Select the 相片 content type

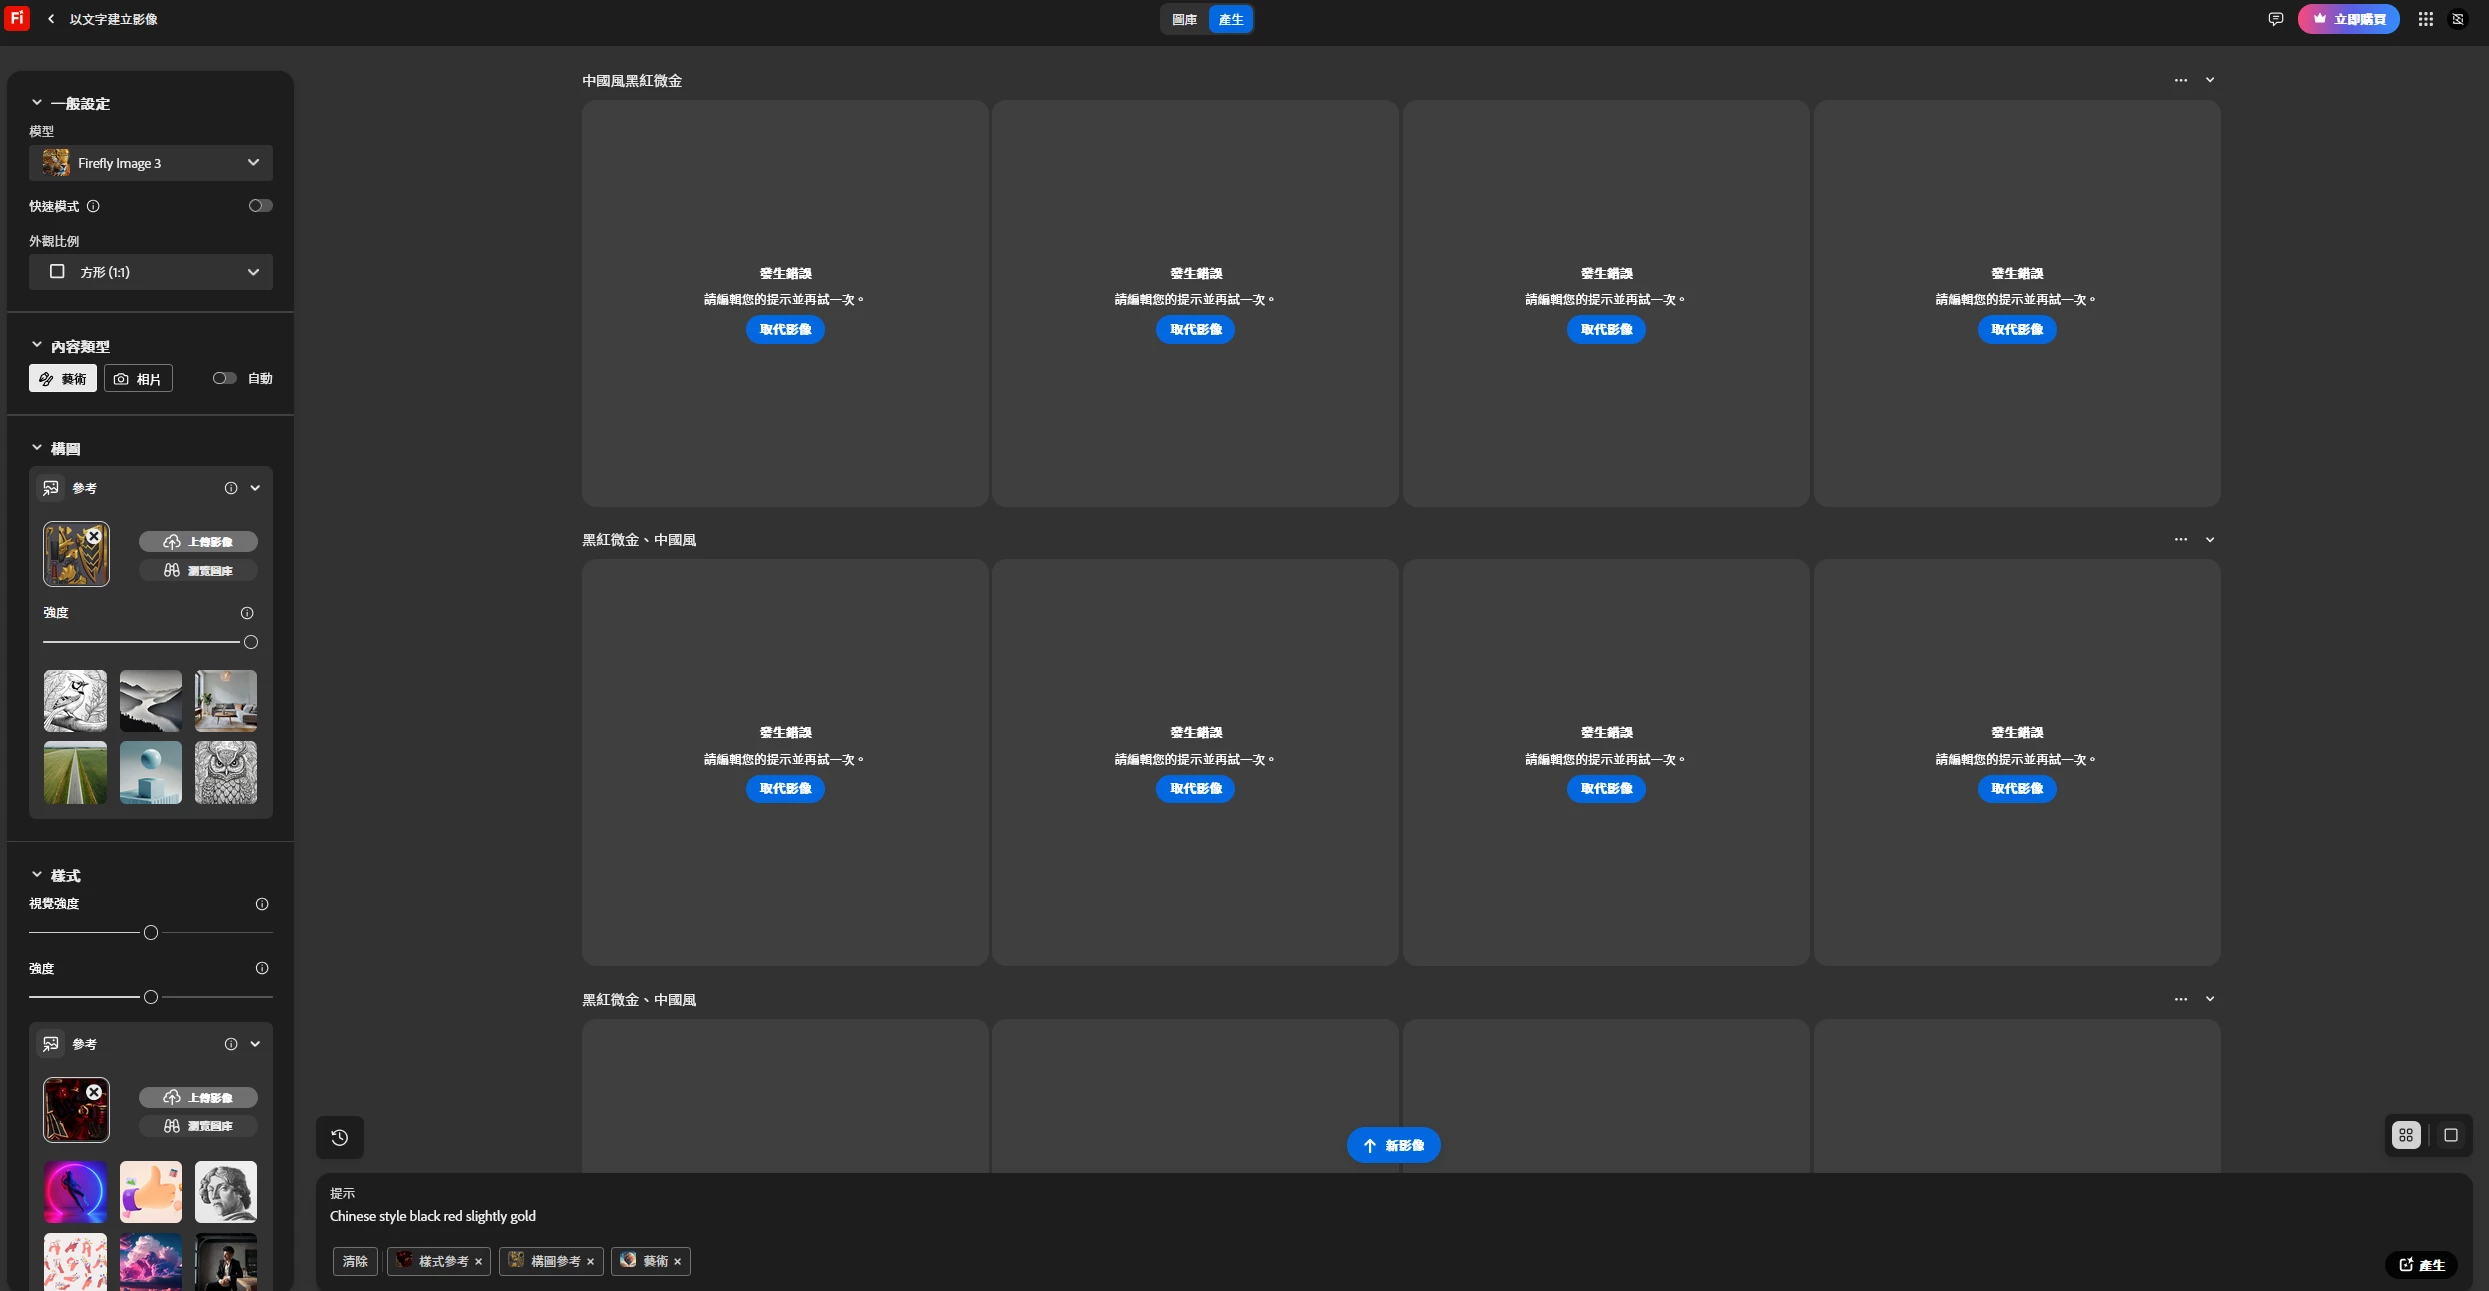138,379
